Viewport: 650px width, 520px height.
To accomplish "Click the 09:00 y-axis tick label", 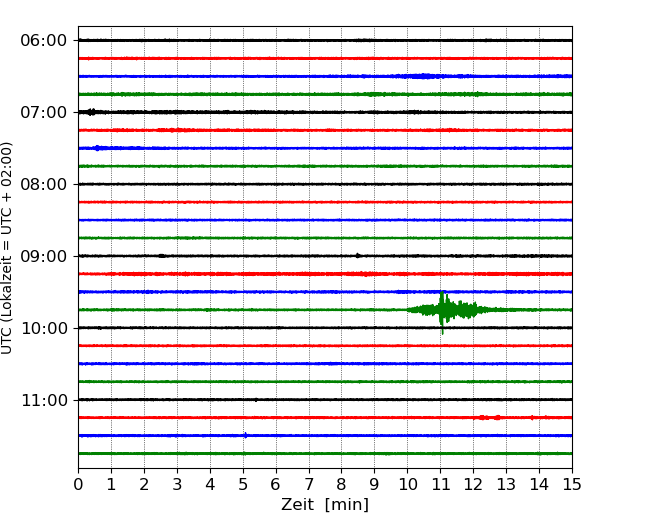I will [44, 256].
